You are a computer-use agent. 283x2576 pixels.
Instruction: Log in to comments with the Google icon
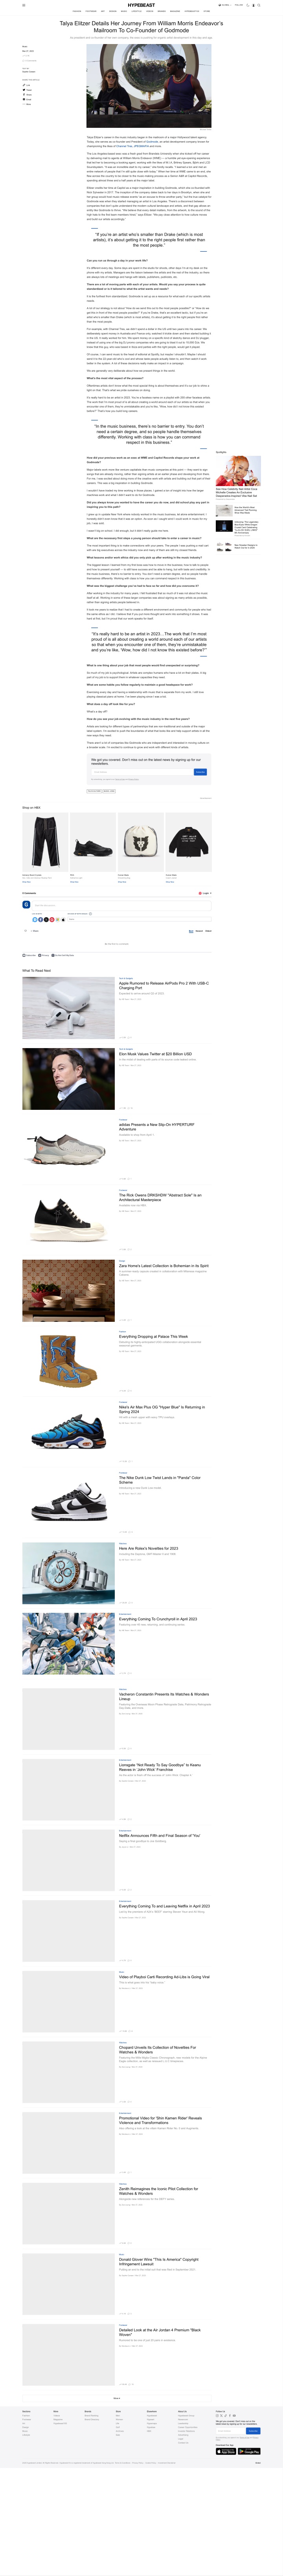tap(52, 919)
